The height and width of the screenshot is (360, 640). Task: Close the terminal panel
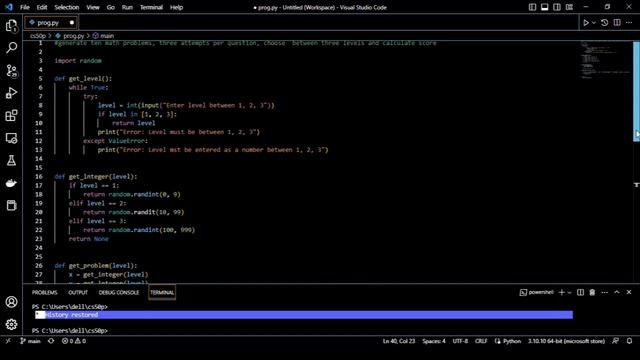pyautogui.click(x=629, y=292)
